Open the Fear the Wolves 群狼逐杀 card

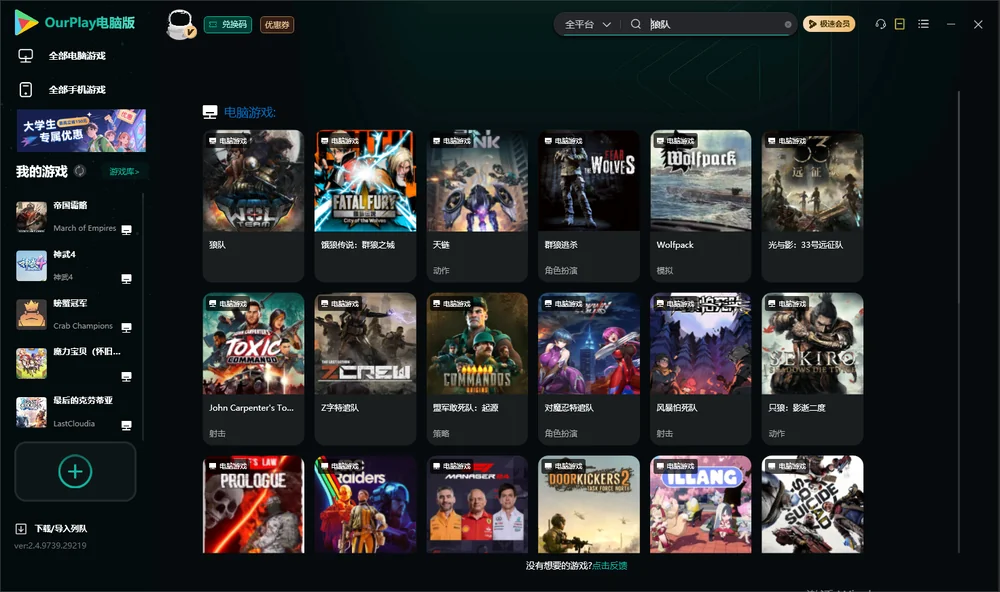(x=589, y=205)
